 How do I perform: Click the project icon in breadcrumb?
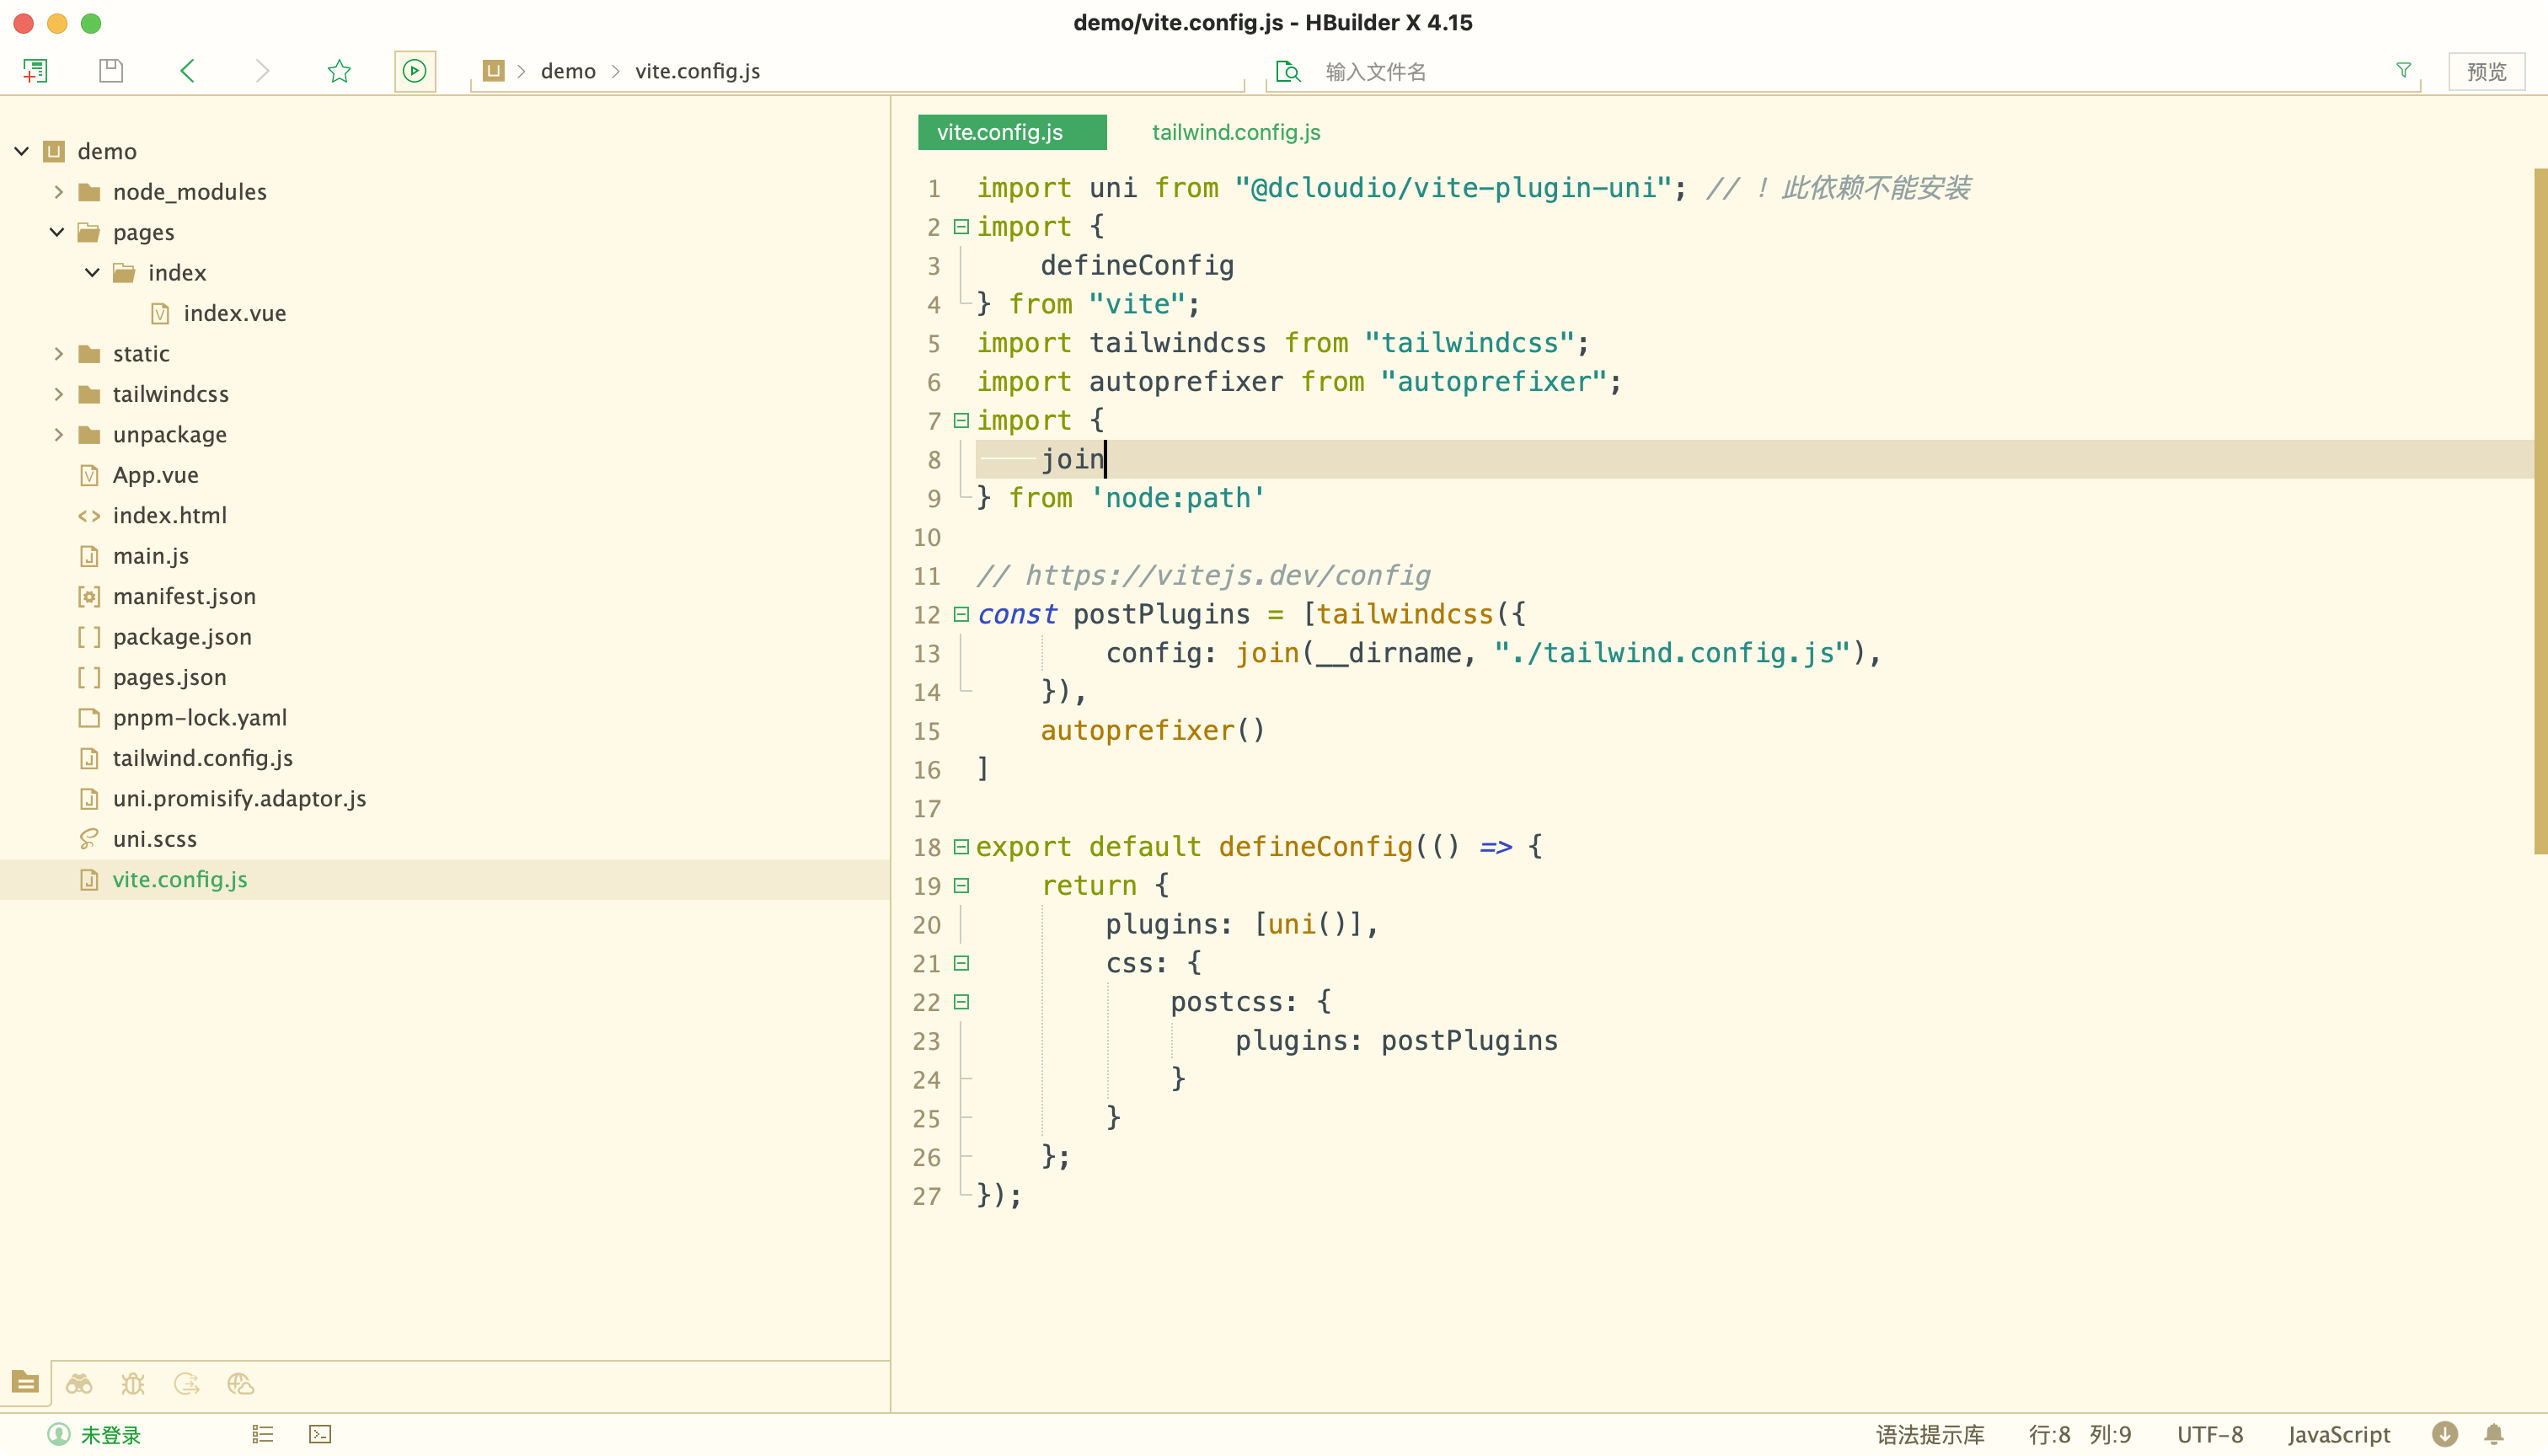[x=494, y=70]
